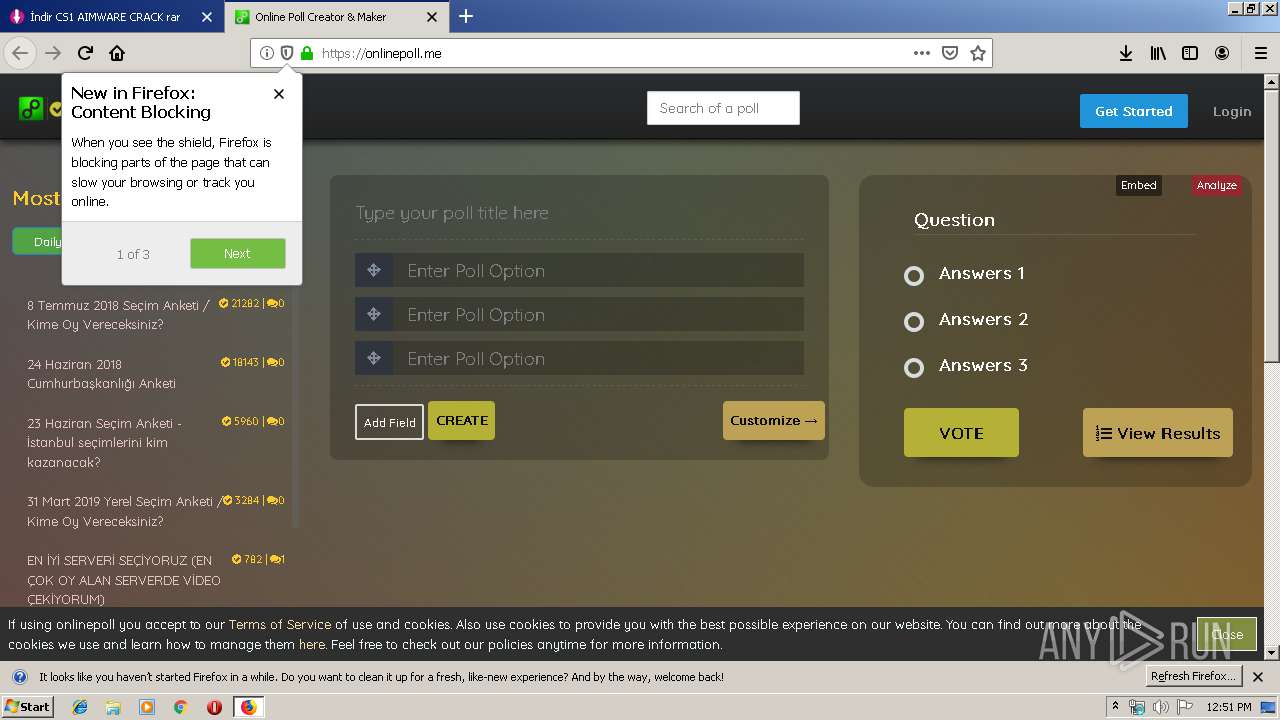Select the Answers 2 radio option
This screenshot has width=1280, height=720.
point(913,322)
